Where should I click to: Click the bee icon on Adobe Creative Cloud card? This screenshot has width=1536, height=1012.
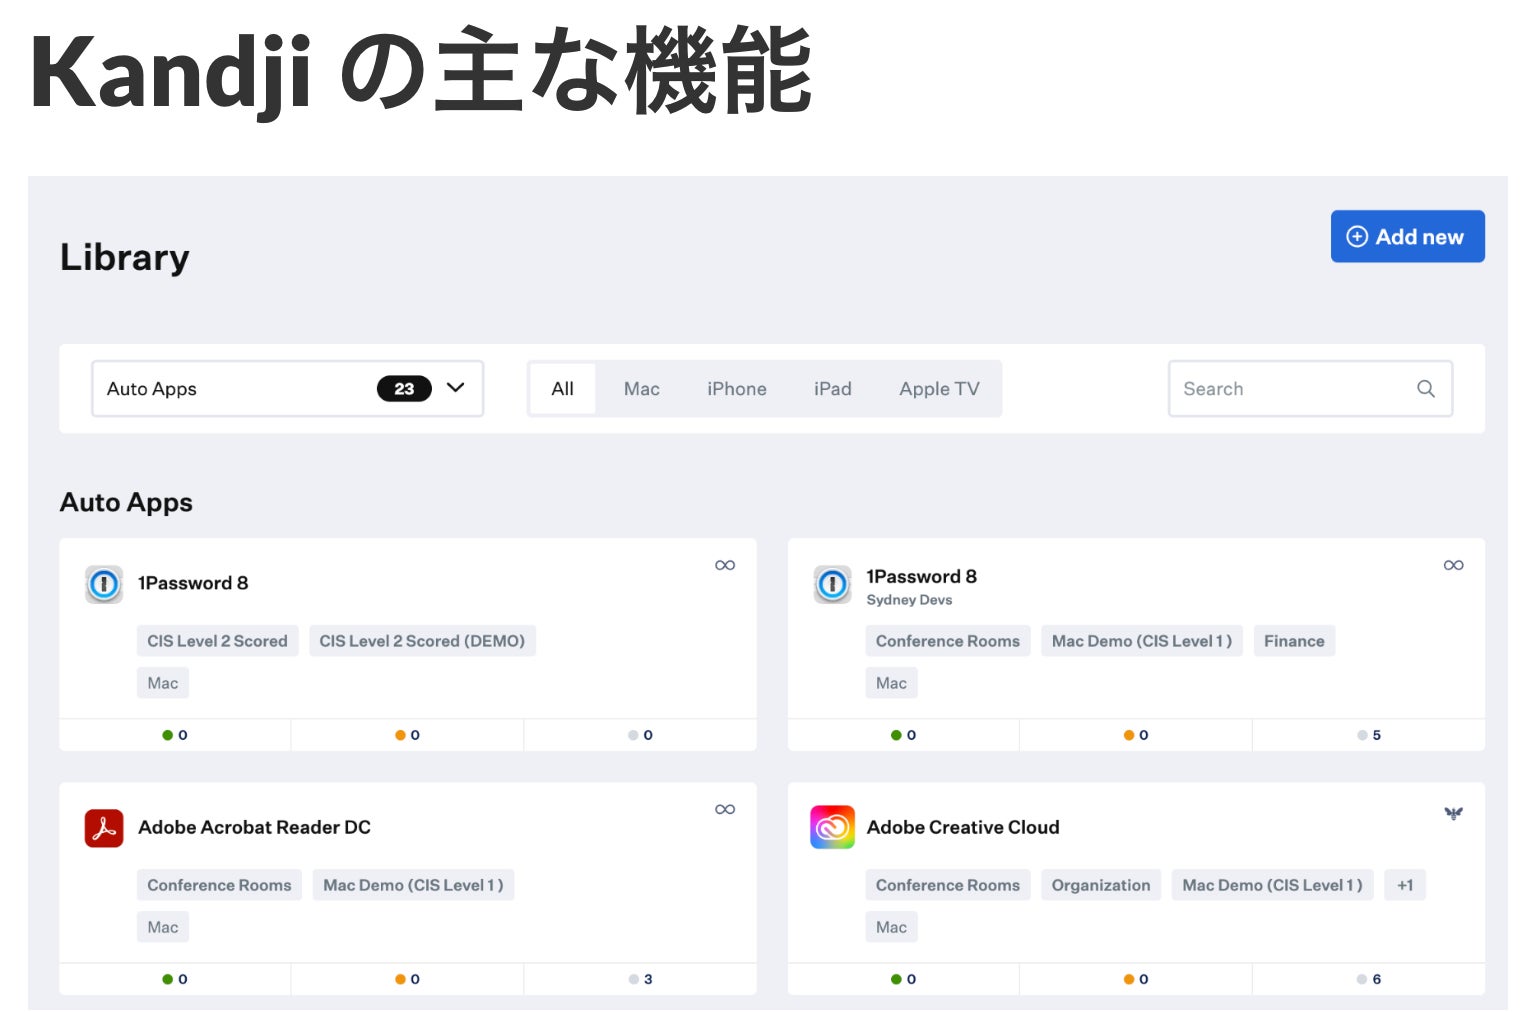[x=1454, y=813]
